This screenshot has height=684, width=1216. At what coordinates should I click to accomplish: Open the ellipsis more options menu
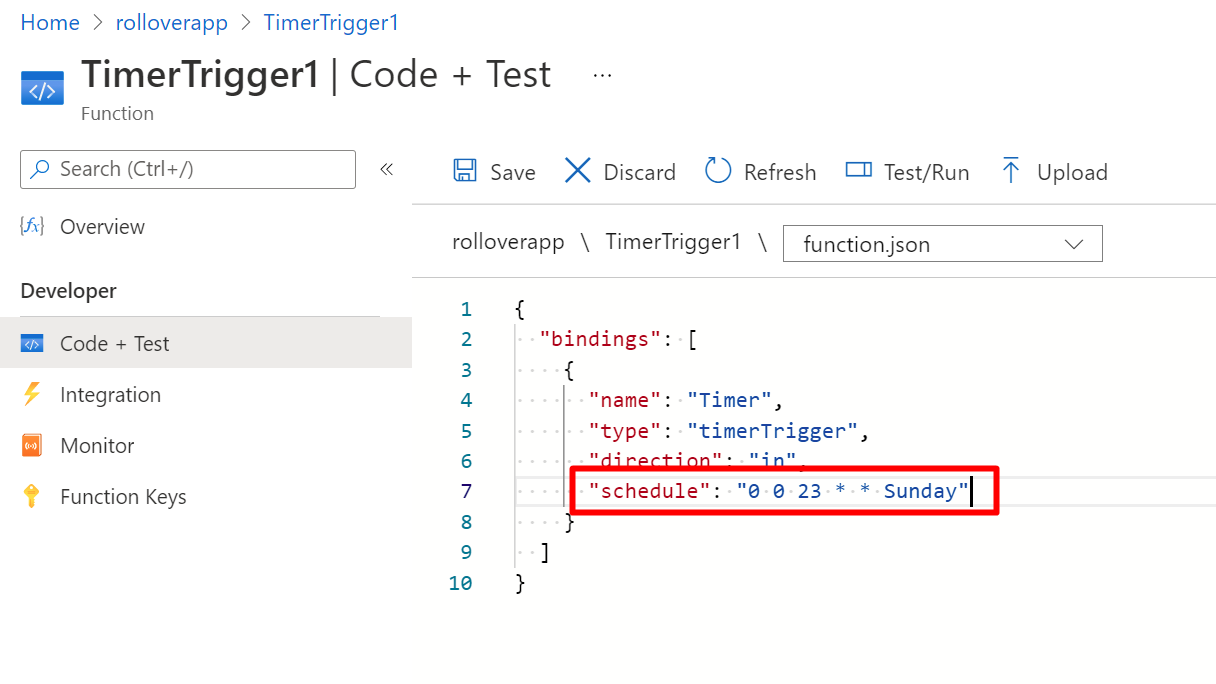pos(602,76)
